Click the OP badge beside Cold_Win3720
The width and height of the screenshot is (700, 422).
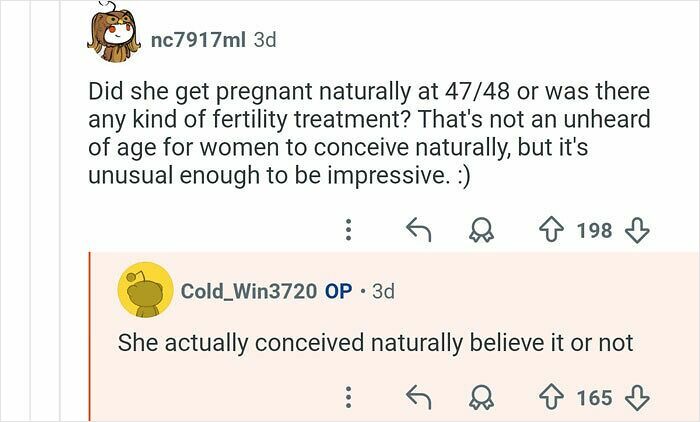click(338, 291)
